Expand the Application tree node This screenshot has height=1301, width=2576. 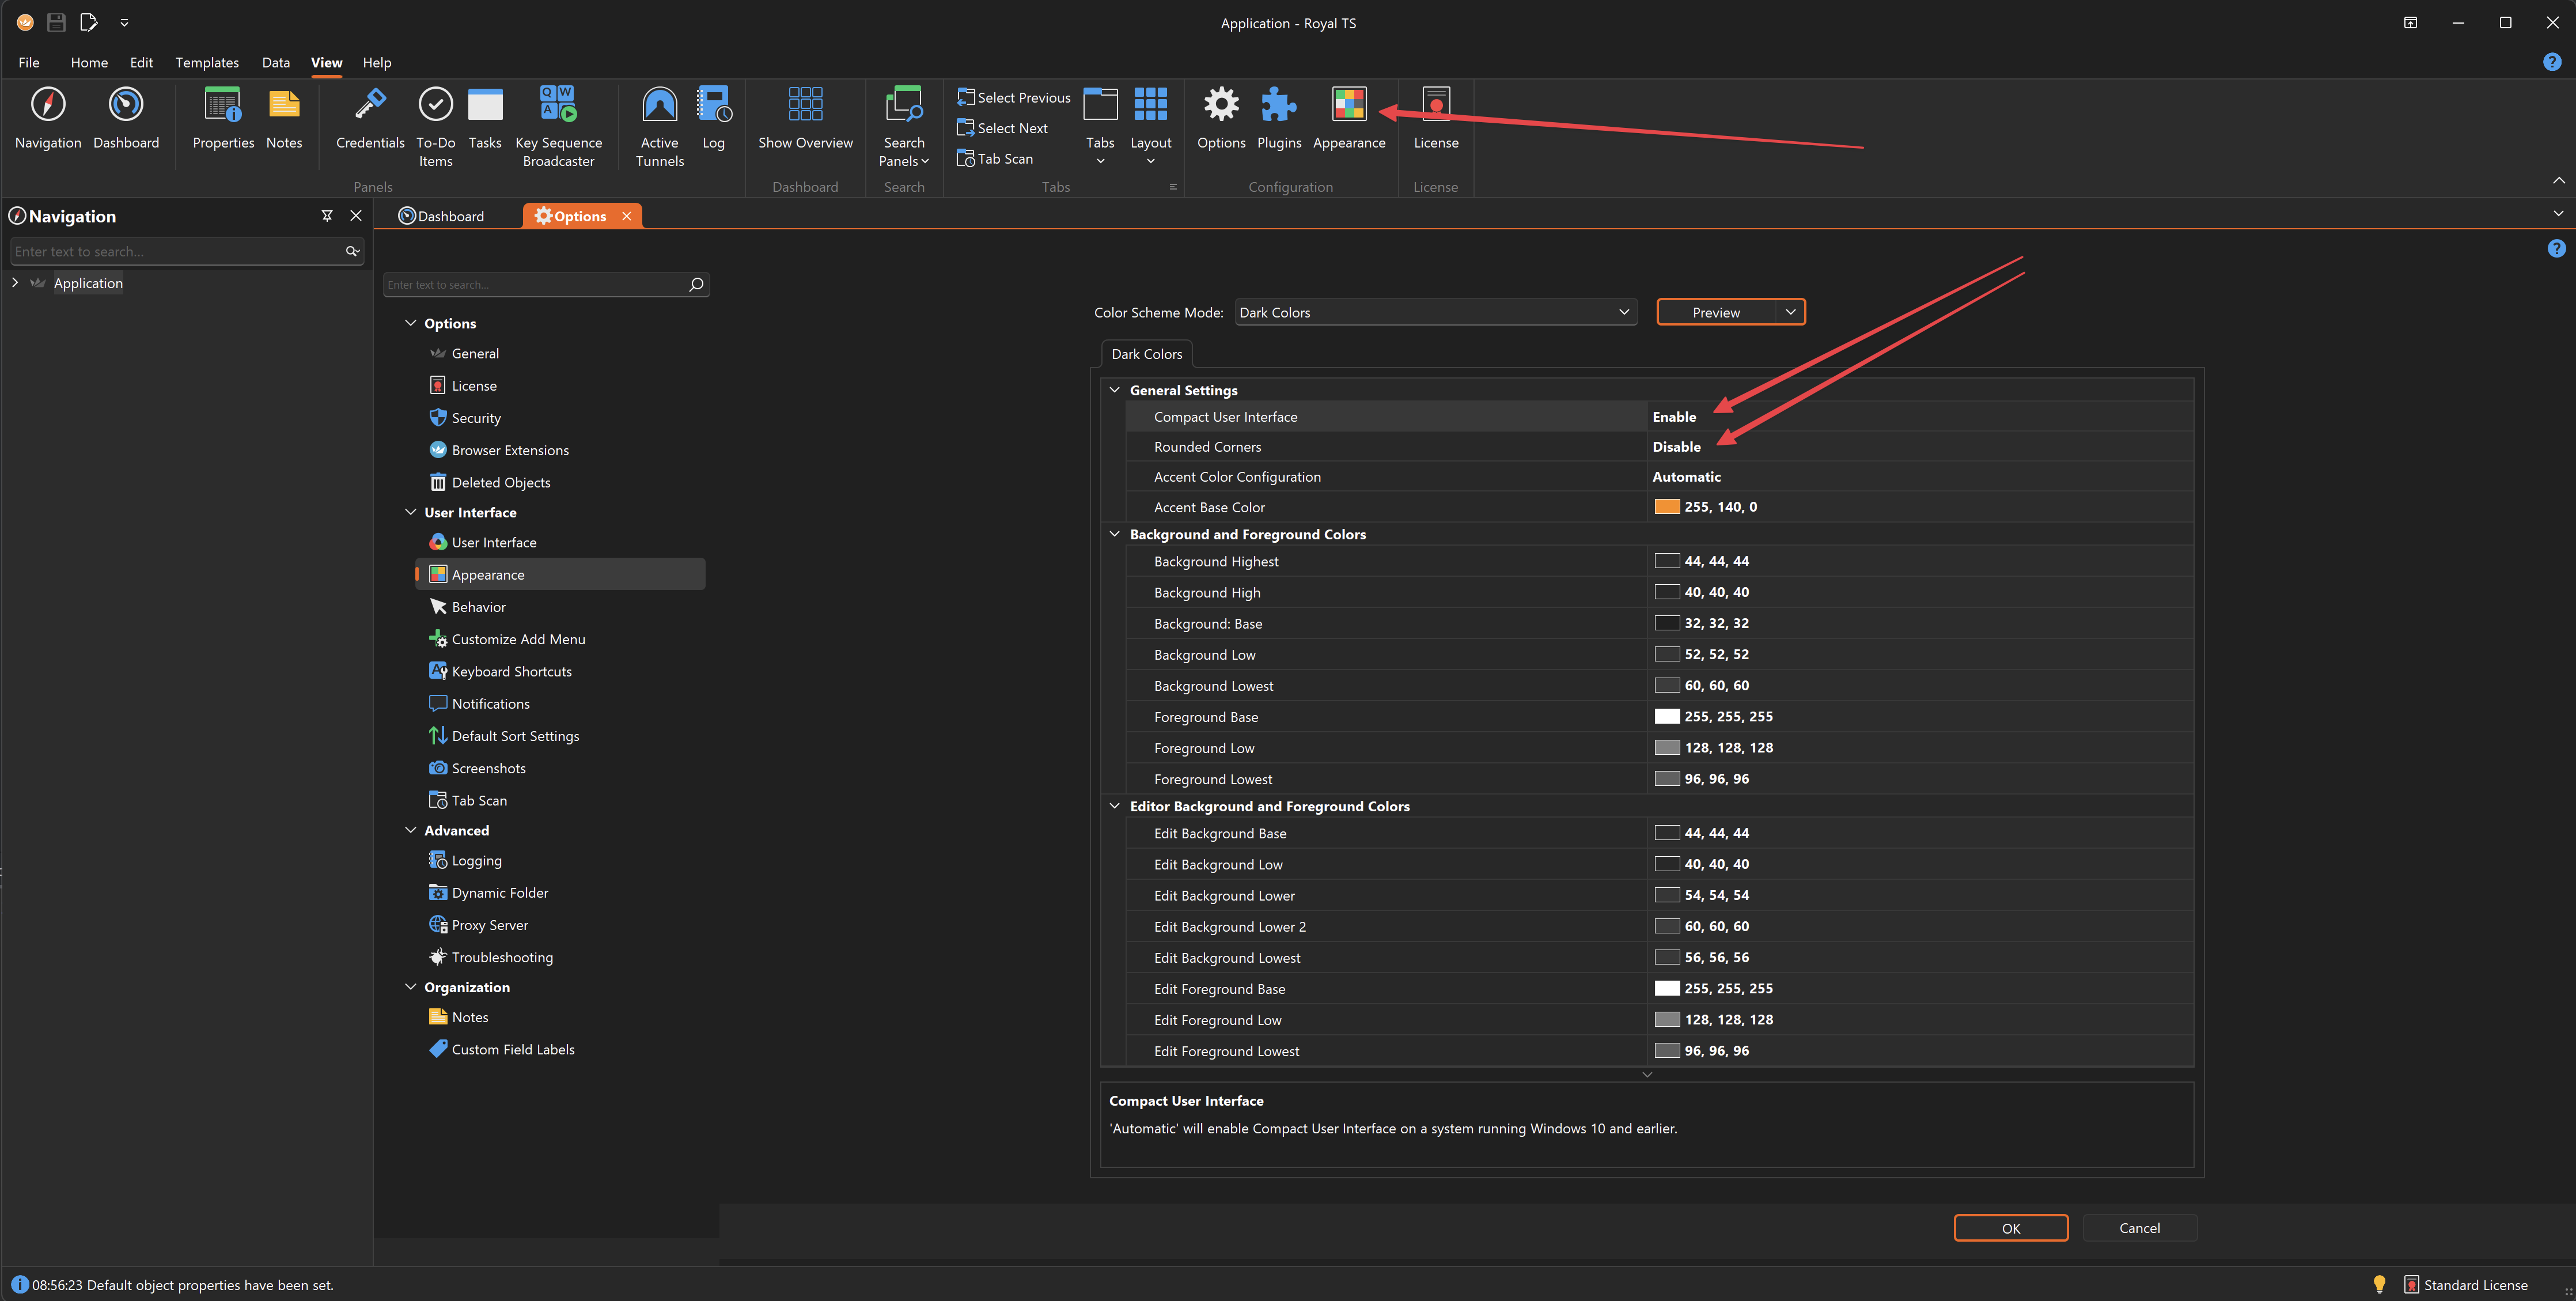(x=15, y=283)
